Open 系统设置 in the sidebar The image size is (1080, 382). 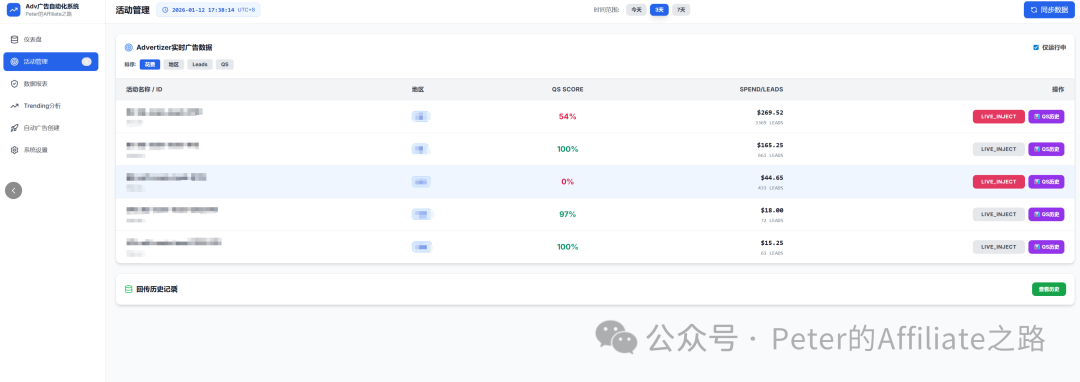[x=51, y=149]
